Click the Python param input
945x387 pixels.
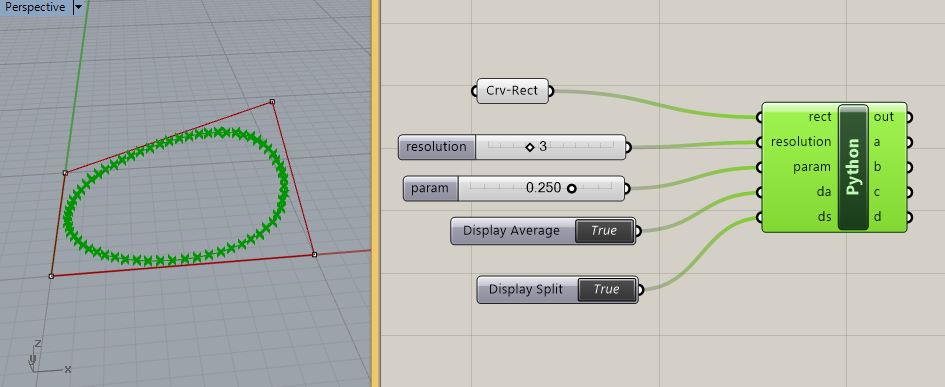pyautogui.click(x=812, y=167)
